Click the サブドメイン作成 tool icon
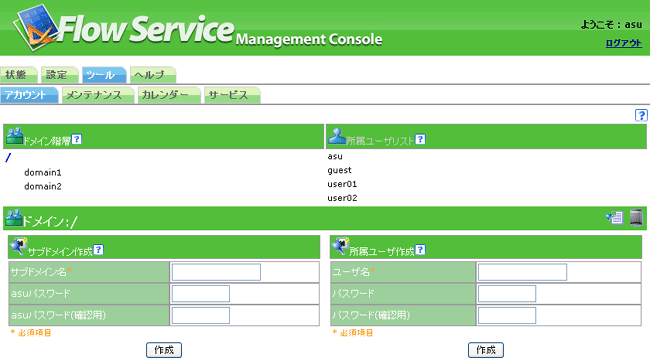This screenshot has width=650, height=361. point(18,246)
